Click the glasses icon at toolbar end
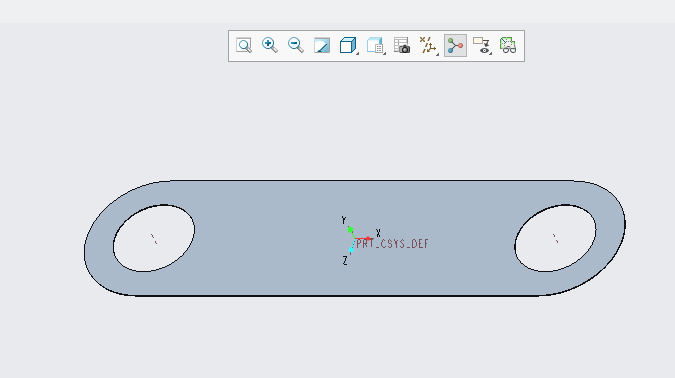Screen dimensions: 675x378 click(x=508, y=46)
